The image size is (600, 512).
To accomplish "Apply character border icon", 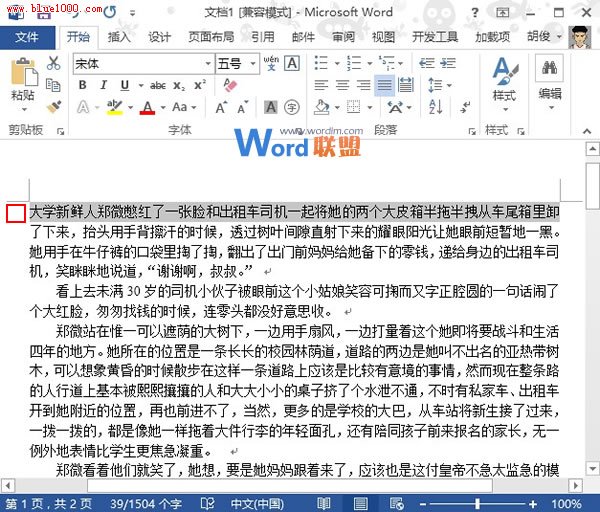I will click(x=292, y=63).
